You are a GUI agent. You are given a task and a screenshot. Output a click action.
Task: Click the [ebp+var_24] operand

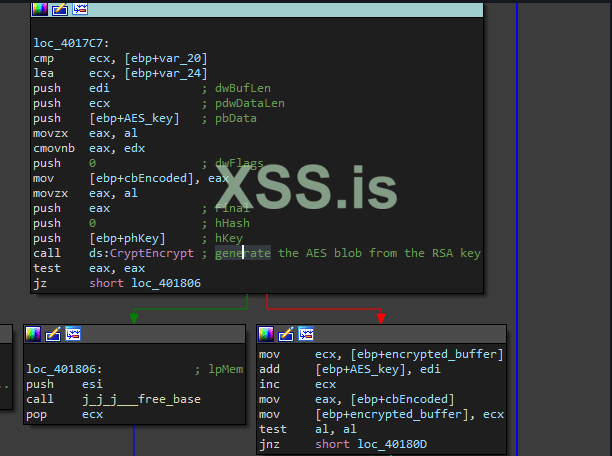[166, 73]
